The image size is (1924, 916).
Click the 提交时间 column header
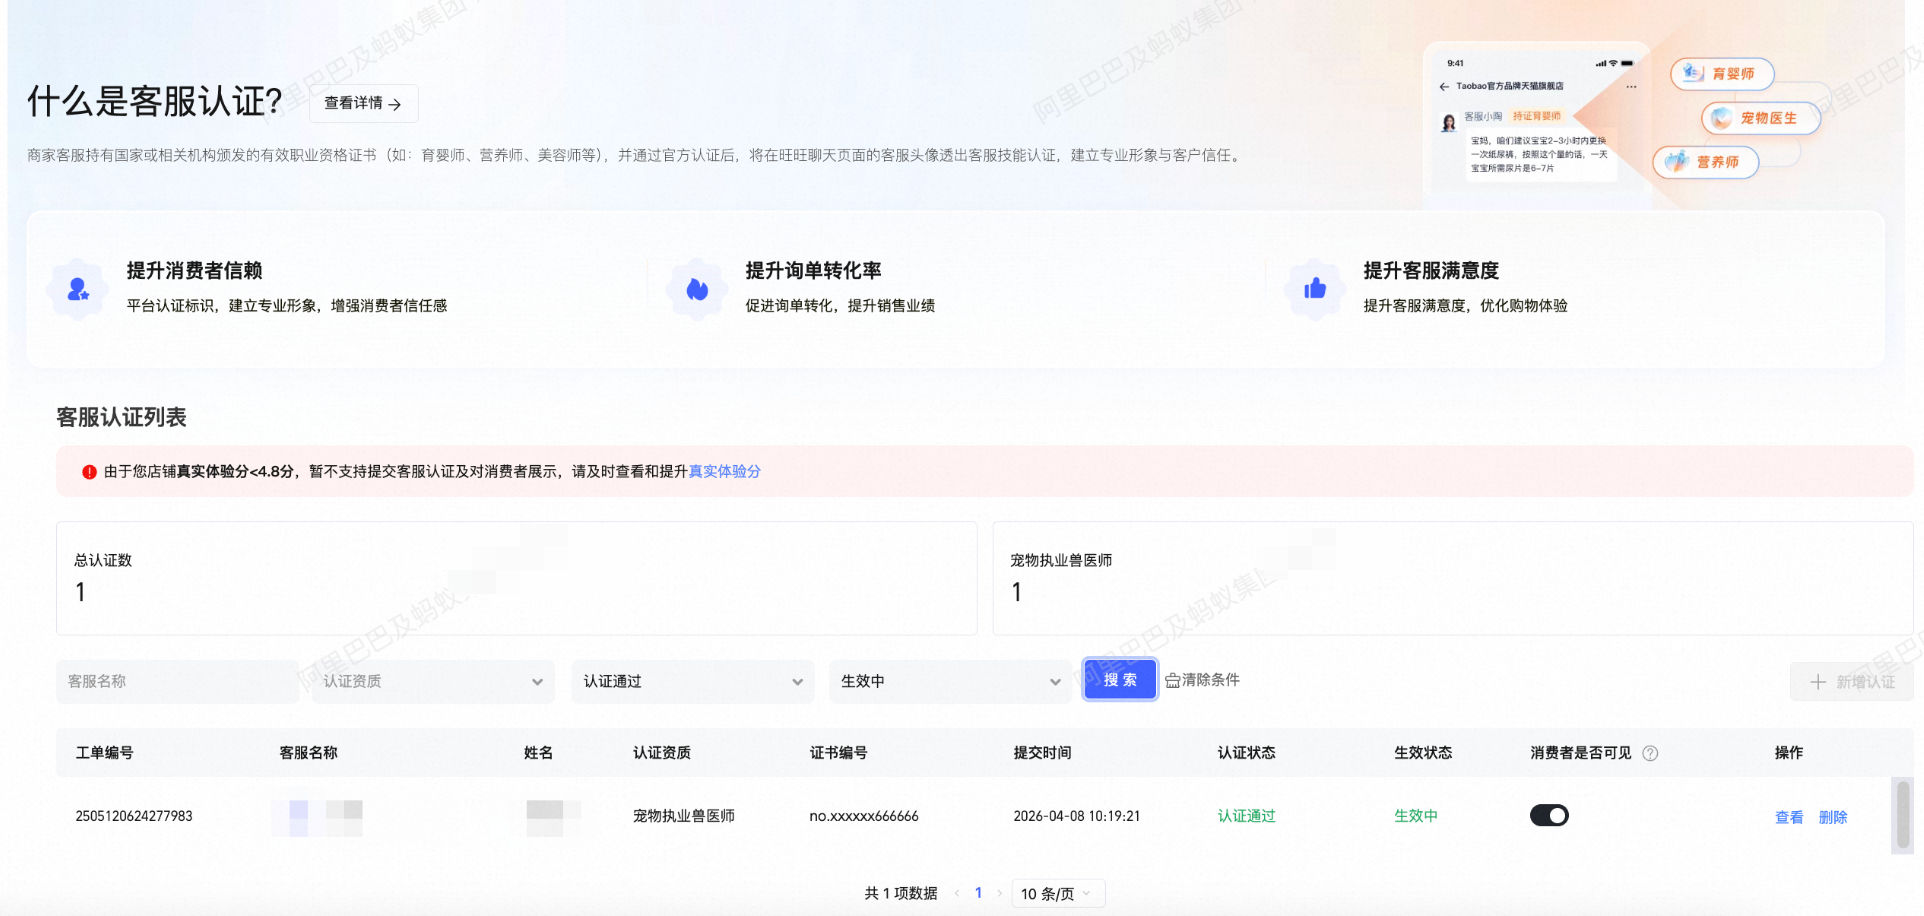[x=1042, y=753]
